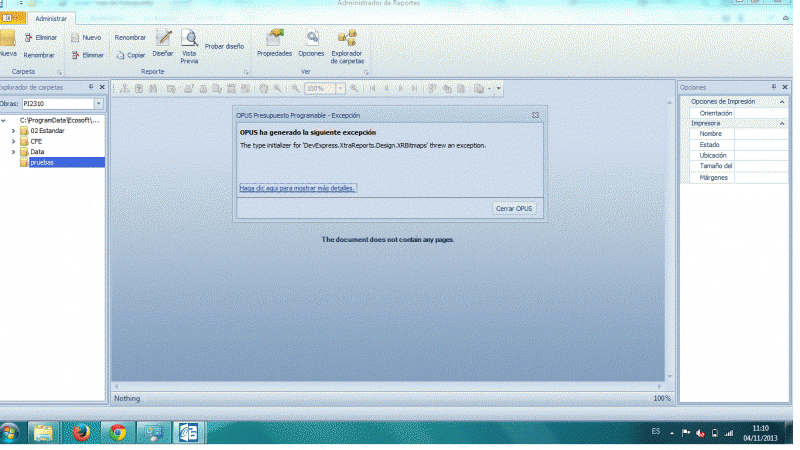Click the Opciones ribbon icon
Viewport: 800px width, 450px height.
point(312,42)
